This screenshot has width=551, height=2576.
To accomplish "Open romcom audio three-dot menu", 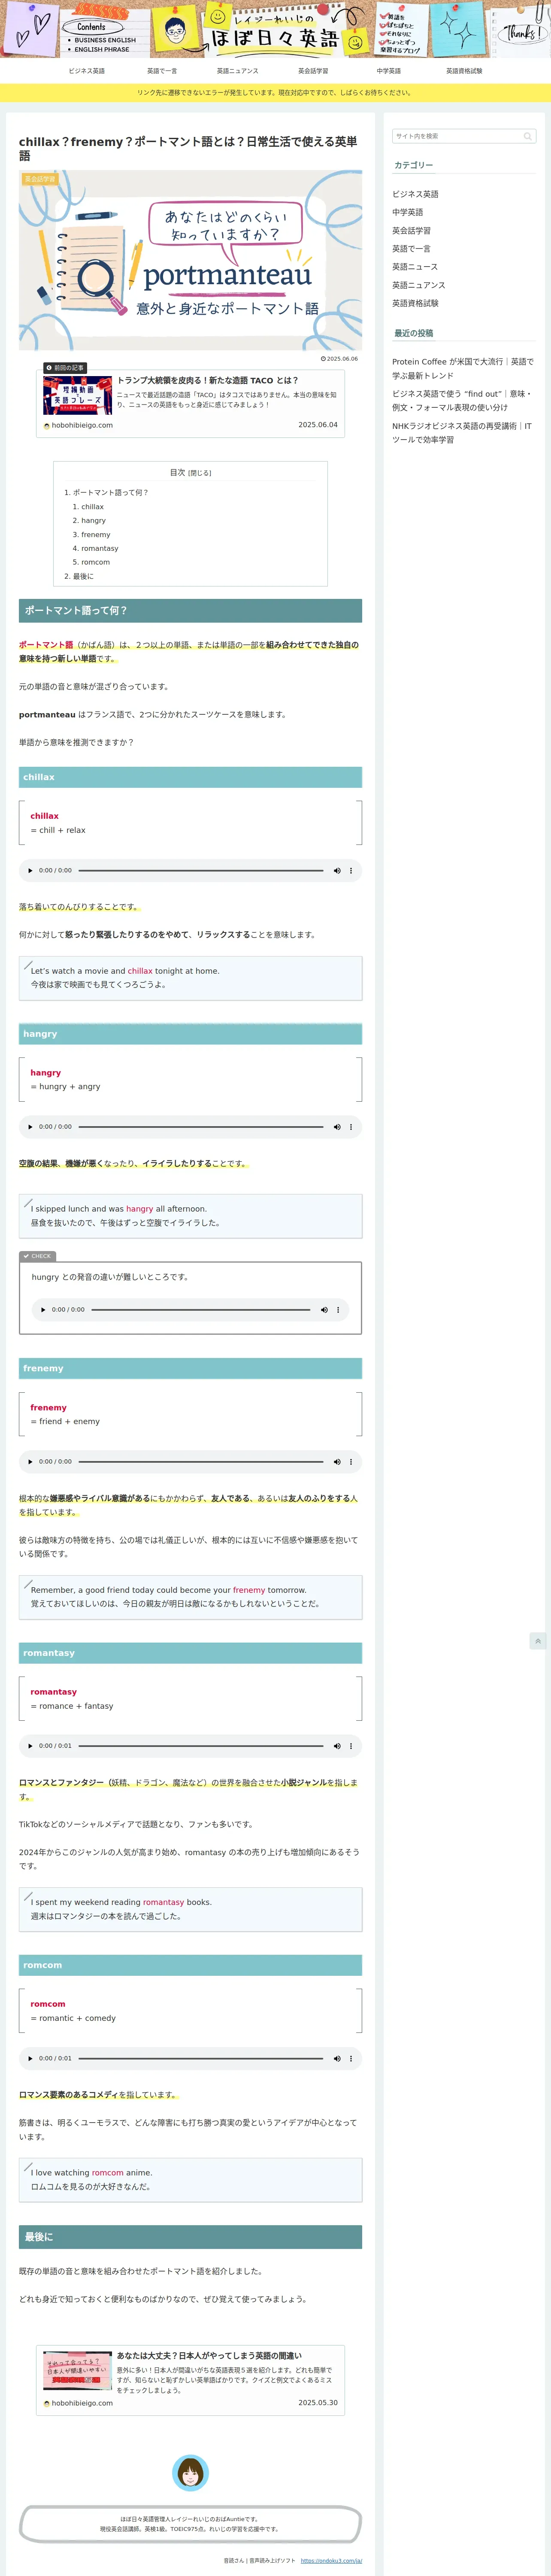I will [350, 2058].
